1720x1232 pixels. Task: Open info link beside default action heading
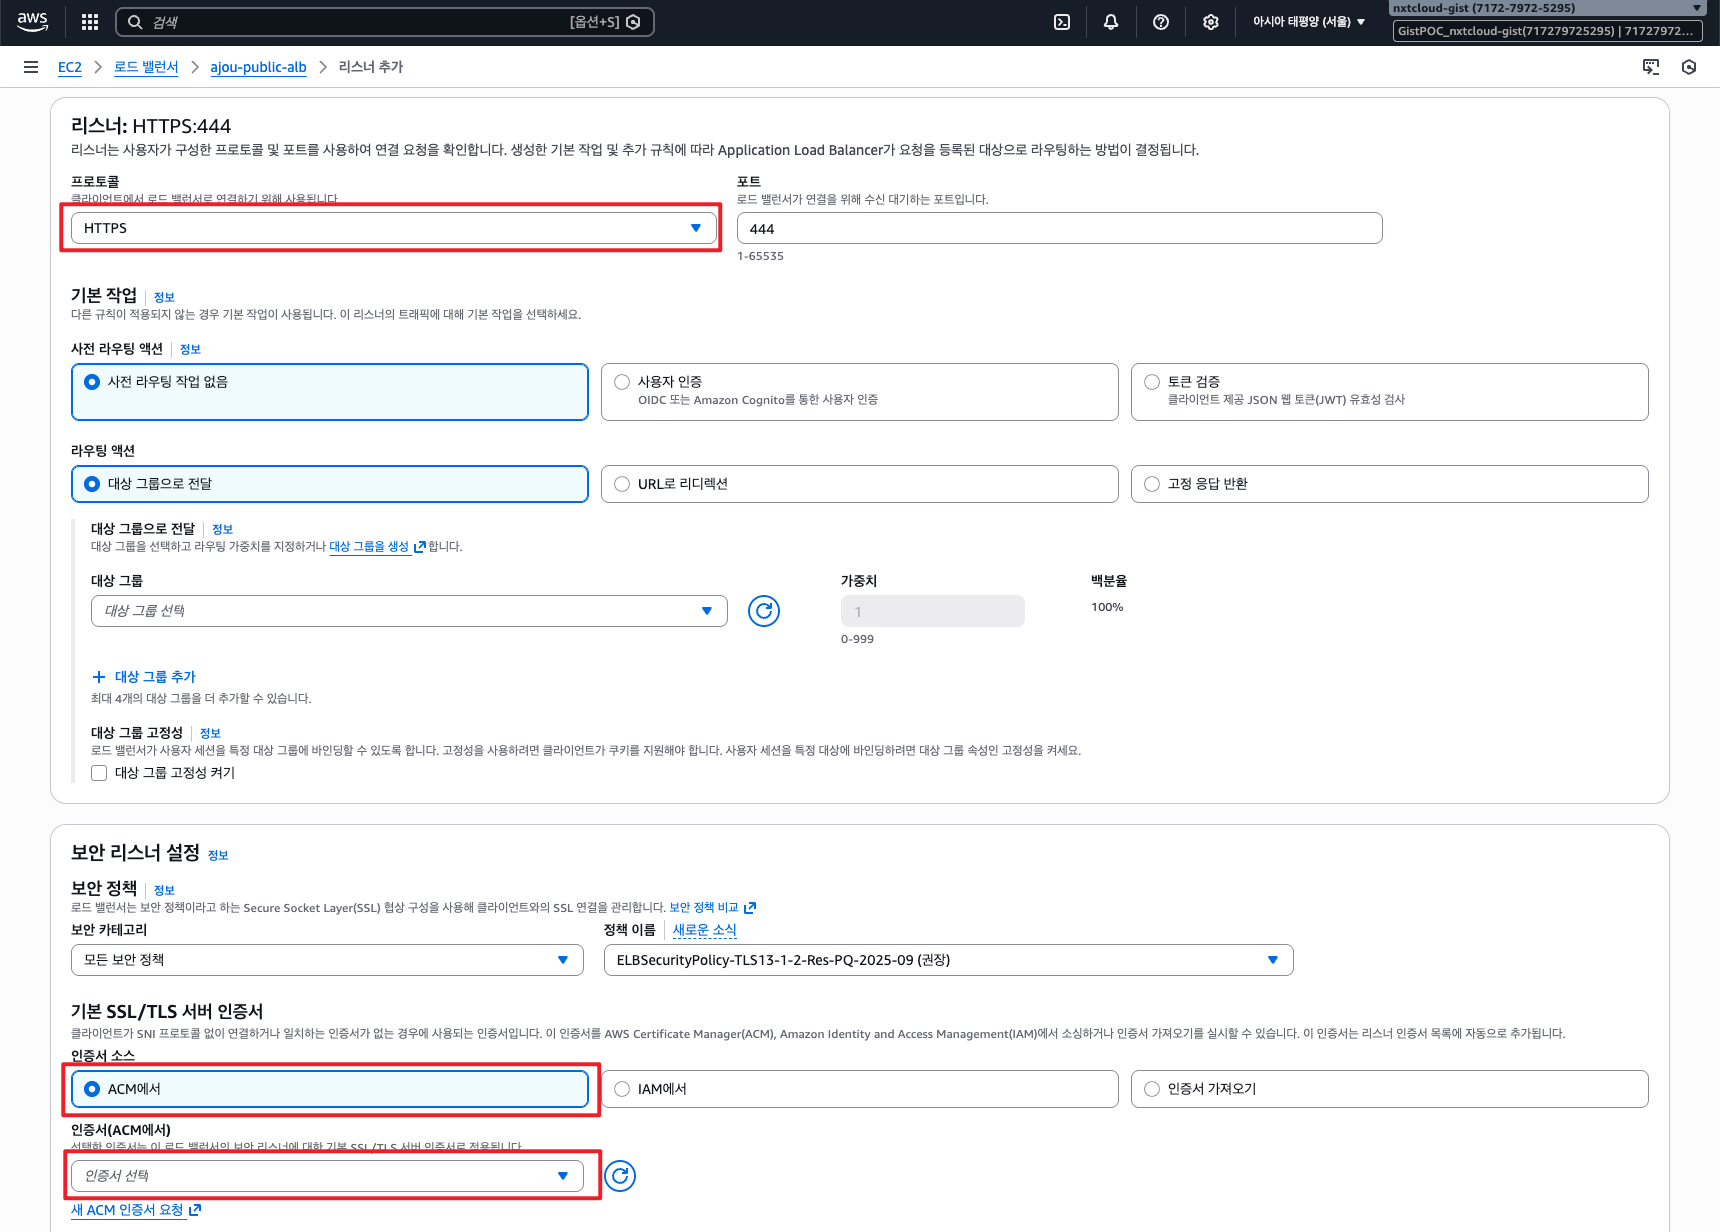pyautogui.click(x=164, y=297)
